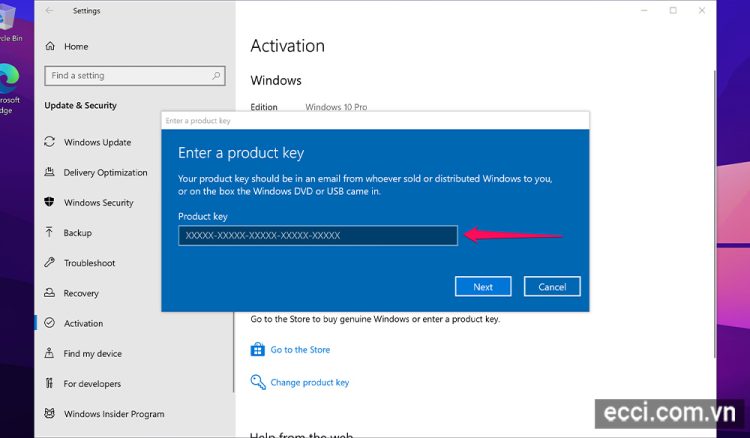The width and height of the screenshot is (750, 438).
Task: Click the Troubleshoot wrench icon
Action: 49,263
